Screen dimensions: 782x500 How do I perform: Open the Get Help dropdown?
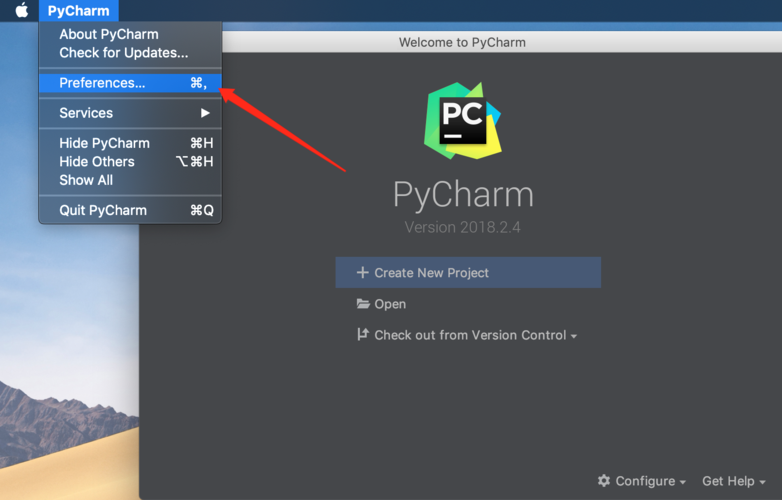click(734, 481)
